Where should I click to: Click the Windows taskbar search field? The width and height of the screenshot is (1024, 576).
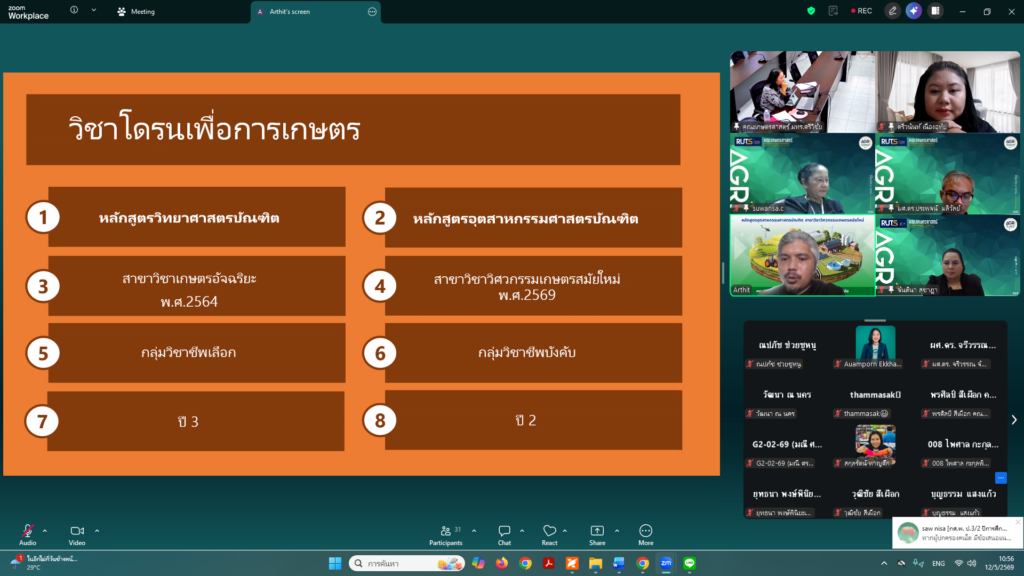coord(406,563)
